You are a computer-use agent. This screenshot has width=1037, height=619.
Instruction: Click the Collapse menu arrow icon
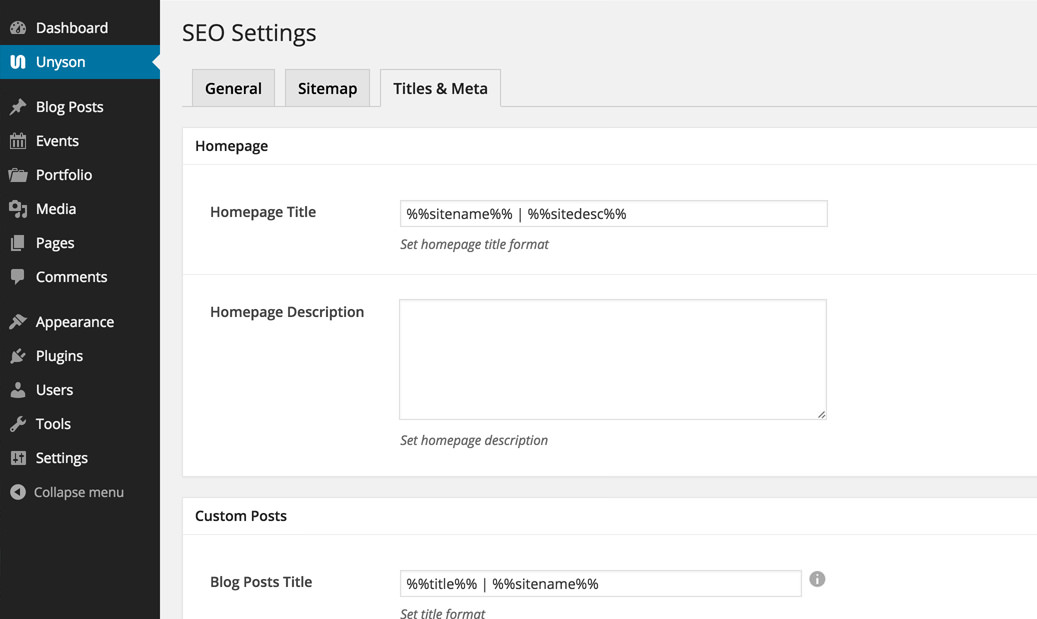18,492
